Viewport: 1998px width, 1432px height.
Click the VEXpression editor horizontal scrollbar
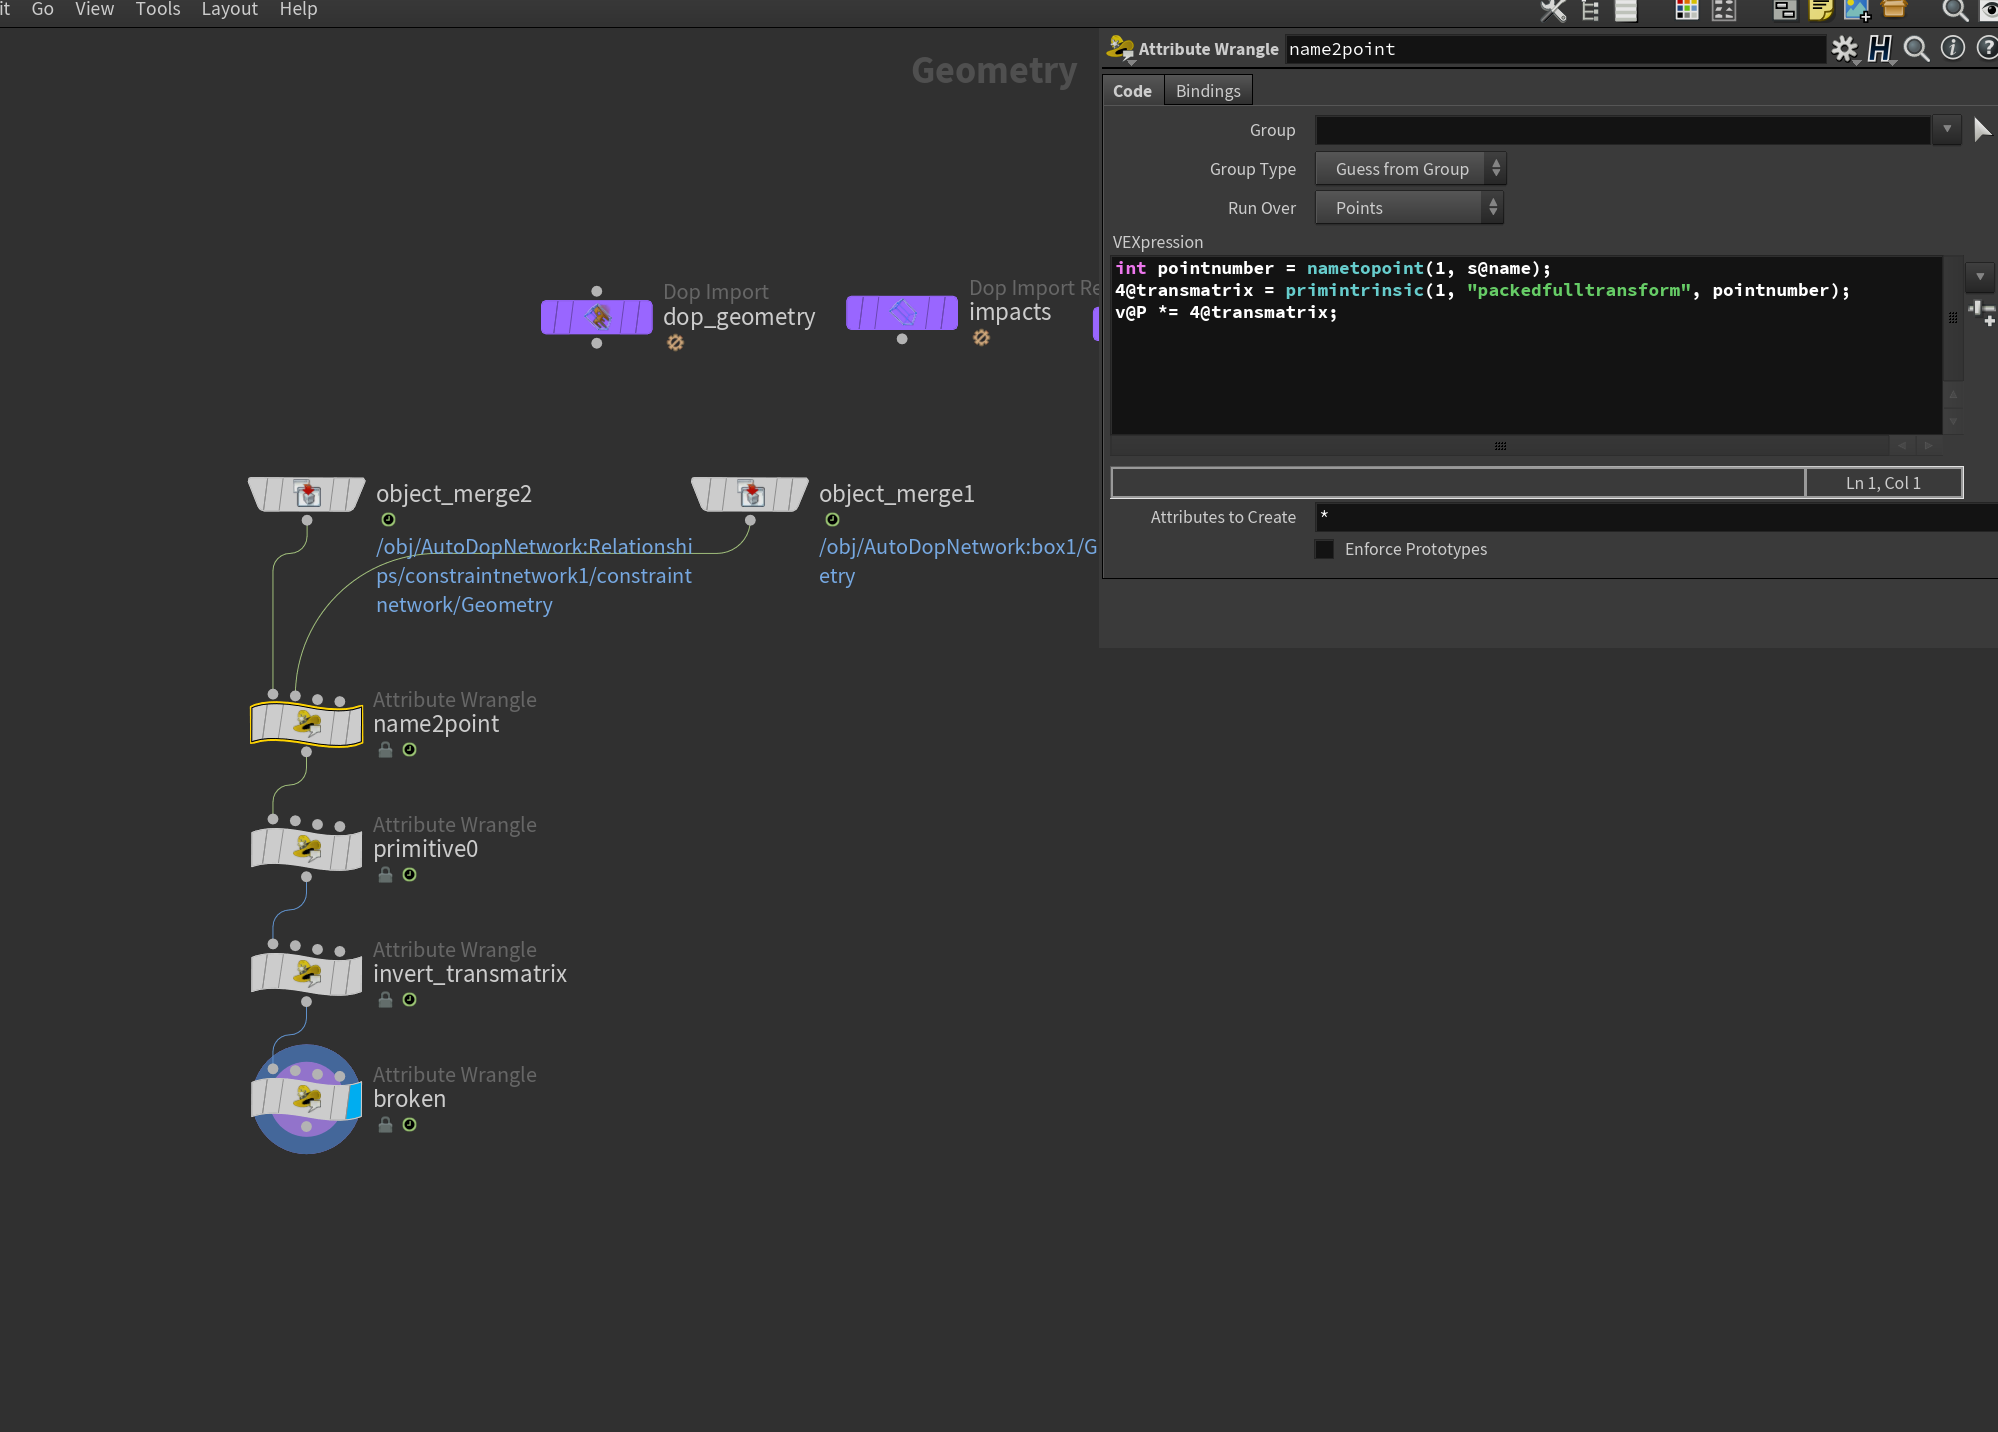(1499, 446)
